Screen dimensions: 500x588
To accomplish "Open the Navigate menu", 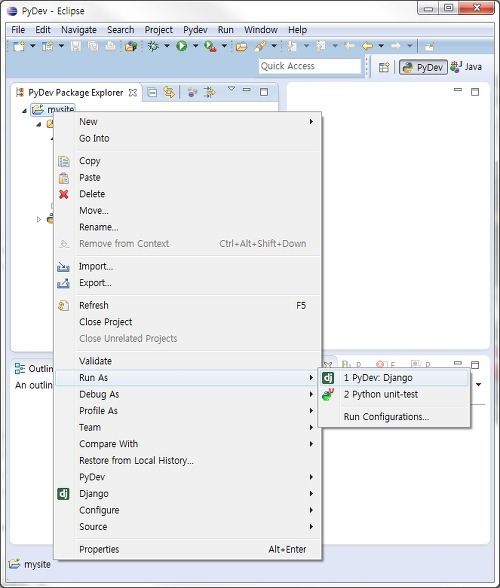I will click(79, 30).
